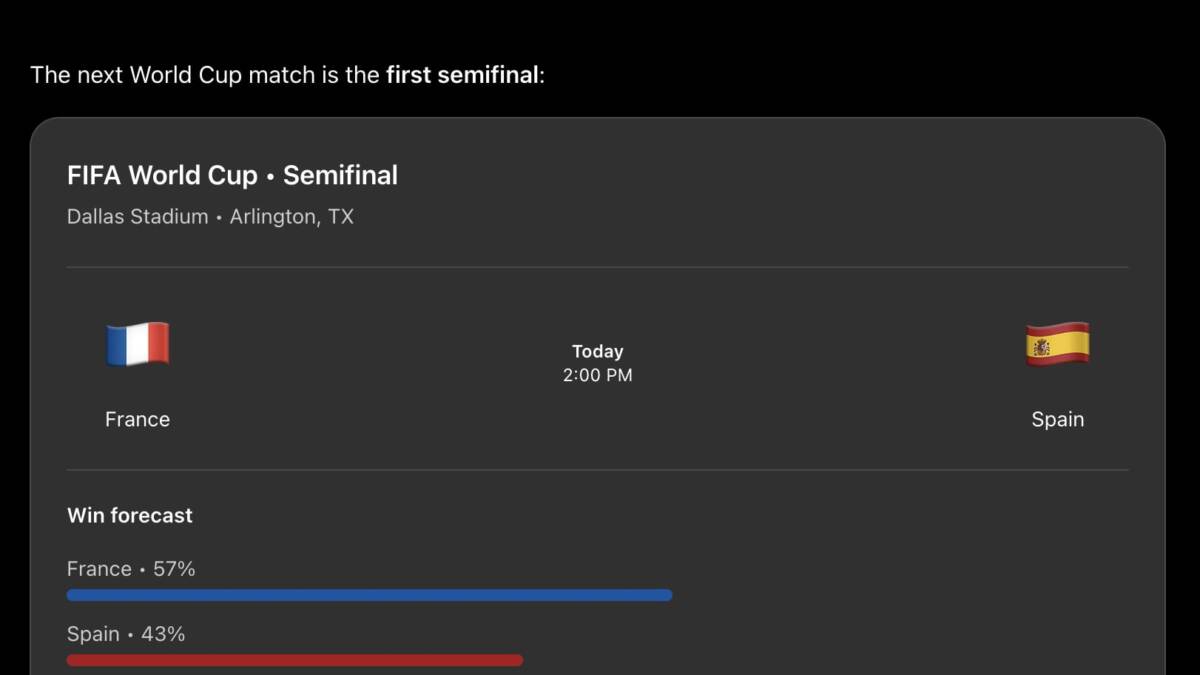This screenshot has height=675, width=1200.
Task: Click the France 57% forecast label
Action: click(131, 568)
